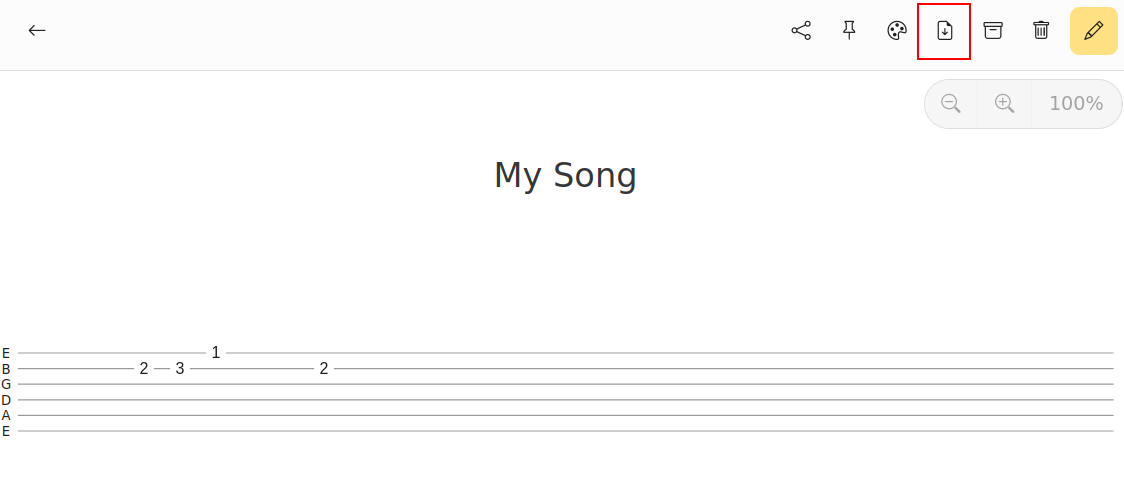Select the "My Song" title

point(565,175)
